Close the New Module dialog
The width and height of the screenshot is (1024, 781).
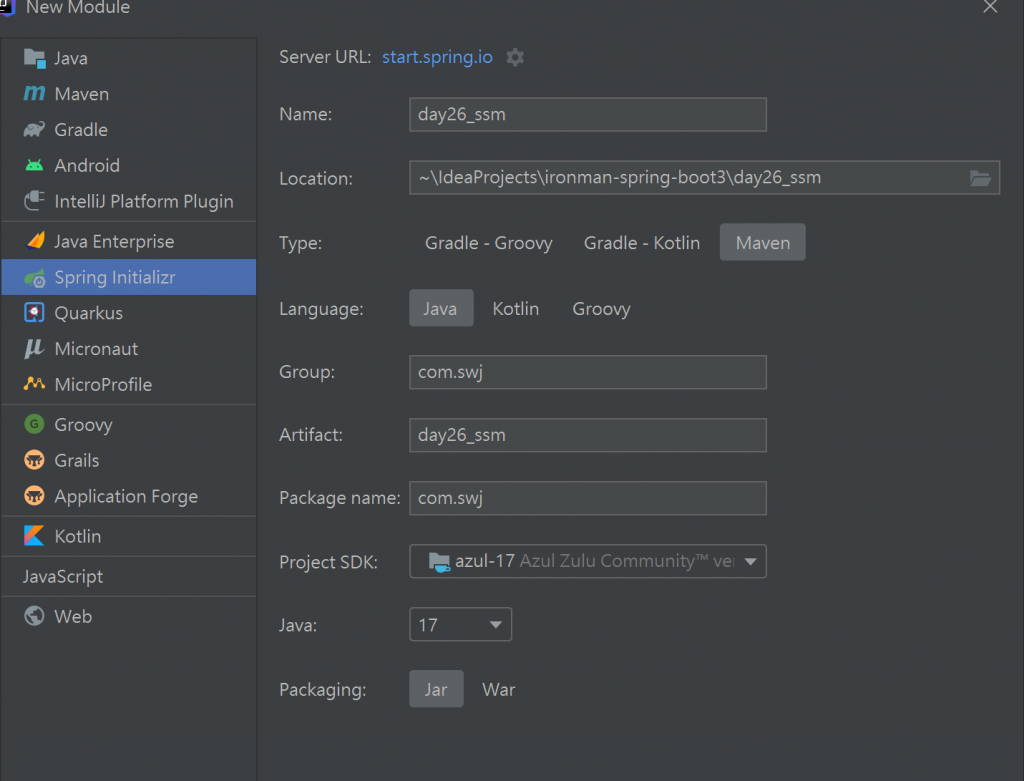(990, 7)
